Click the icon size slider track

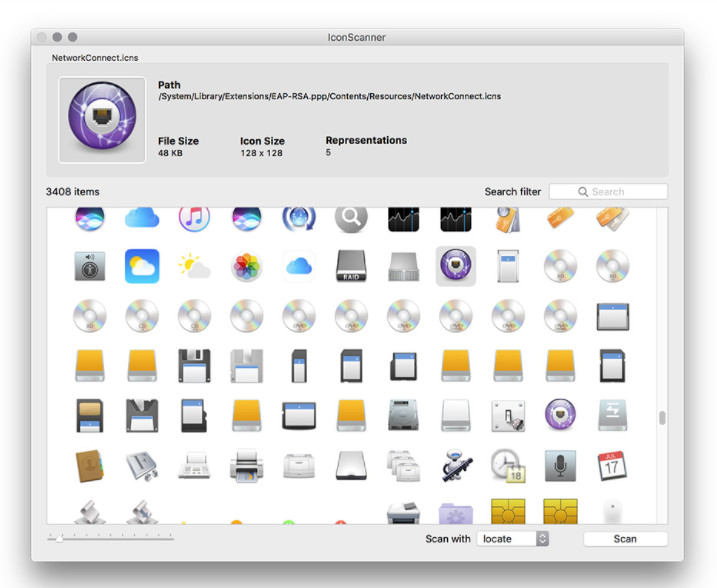[110, 539]
